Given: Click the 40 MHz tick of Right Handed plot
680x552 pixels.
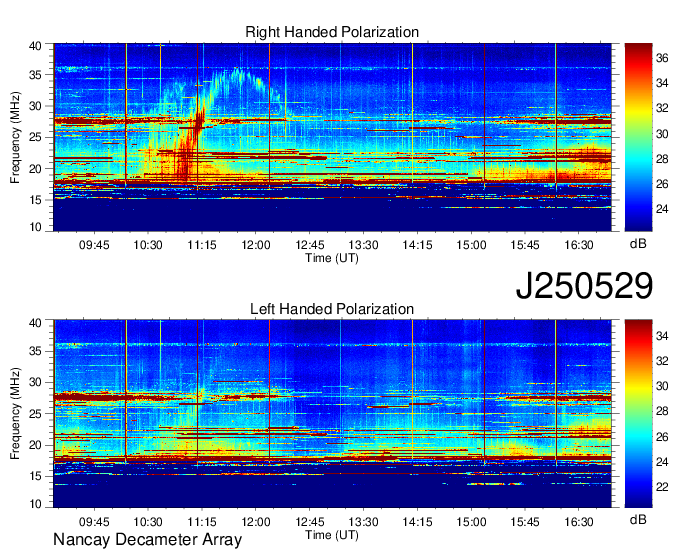Looking at the screenshot, I should [35, 46].
